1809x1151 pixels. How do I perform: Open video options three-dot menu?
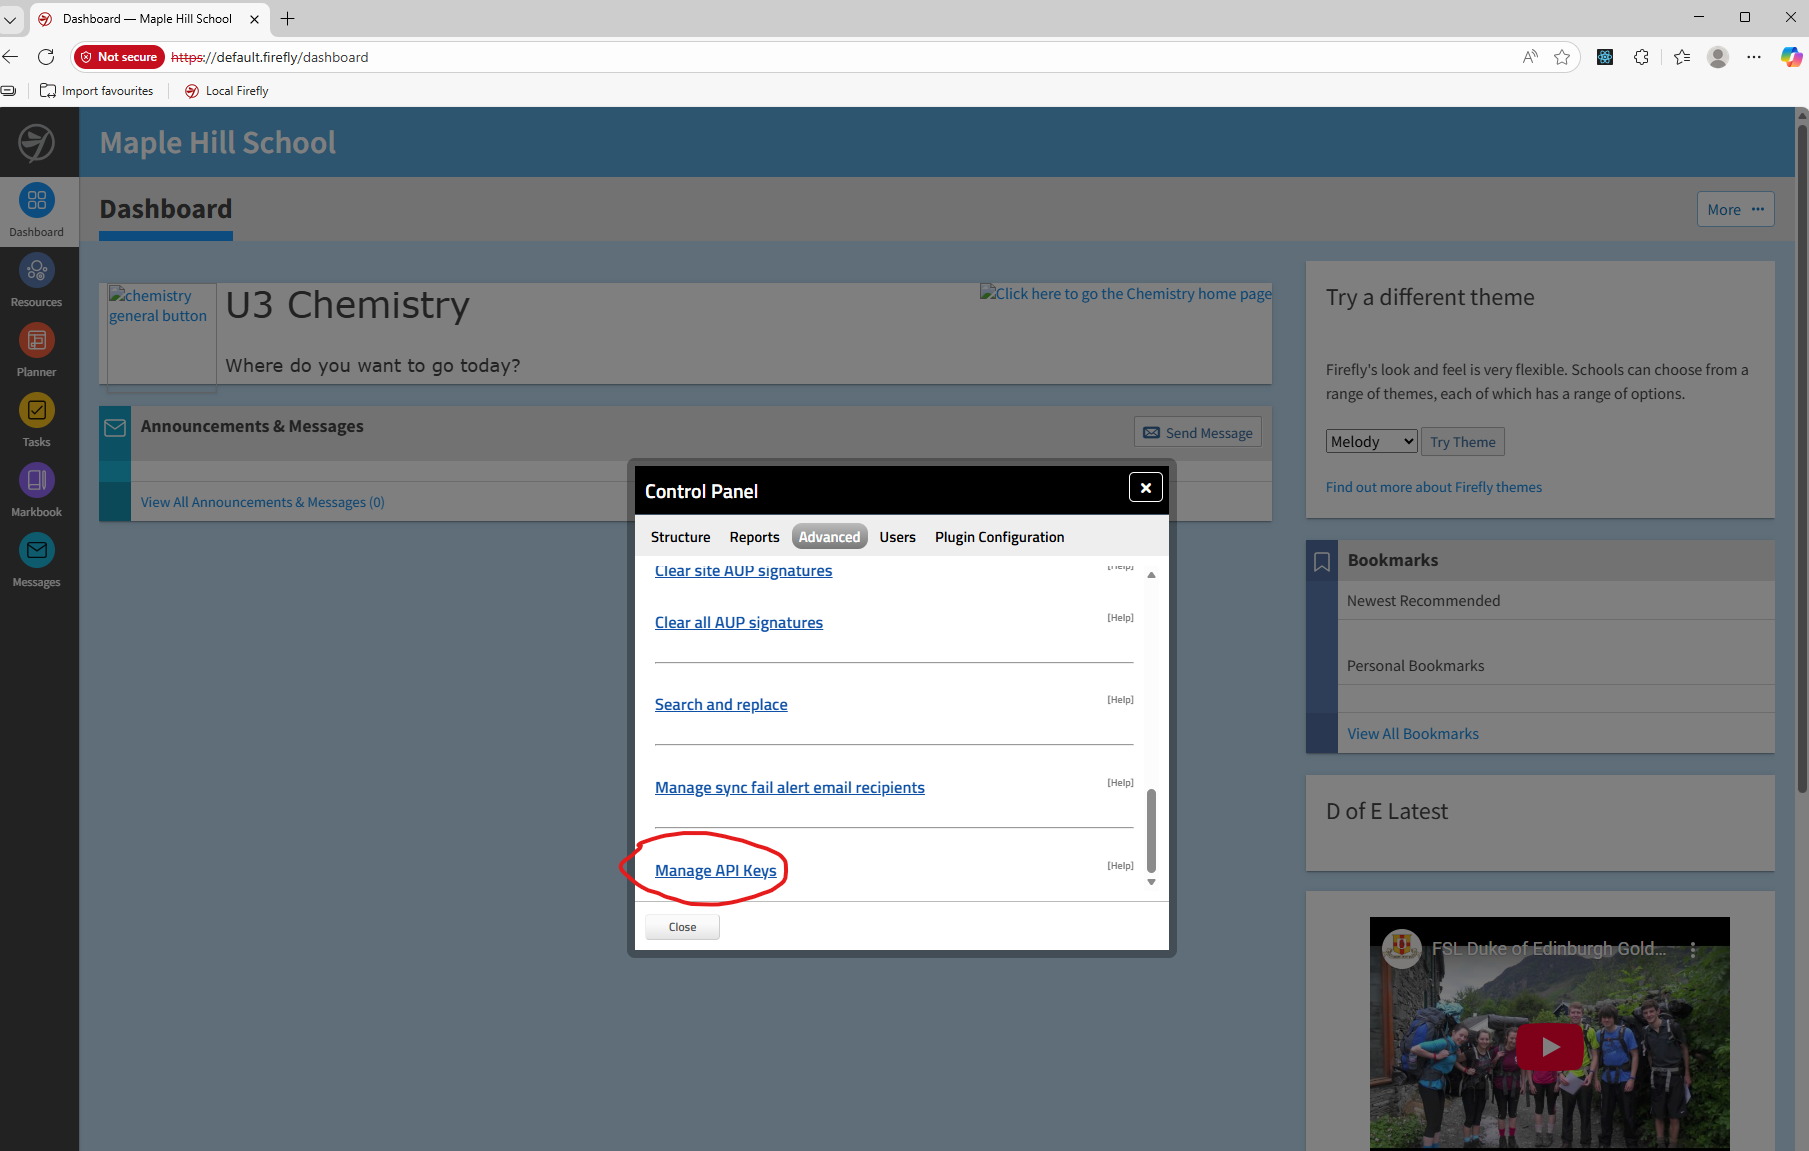click(x=1693, y=950)
